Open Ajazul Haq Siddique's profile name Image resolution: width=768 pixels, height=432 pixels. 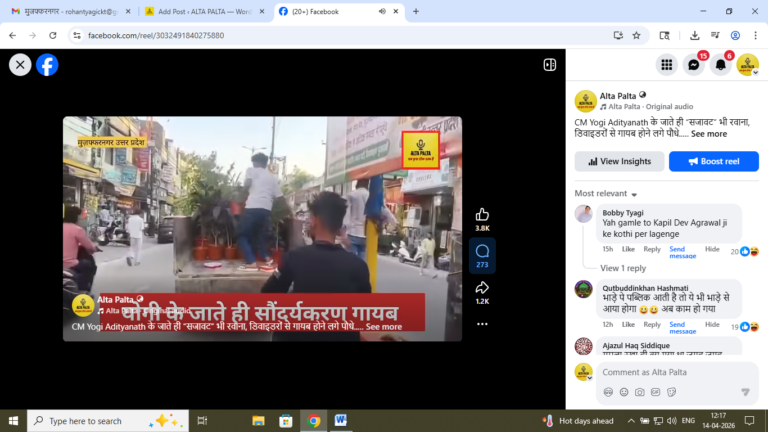pos(636,345)
